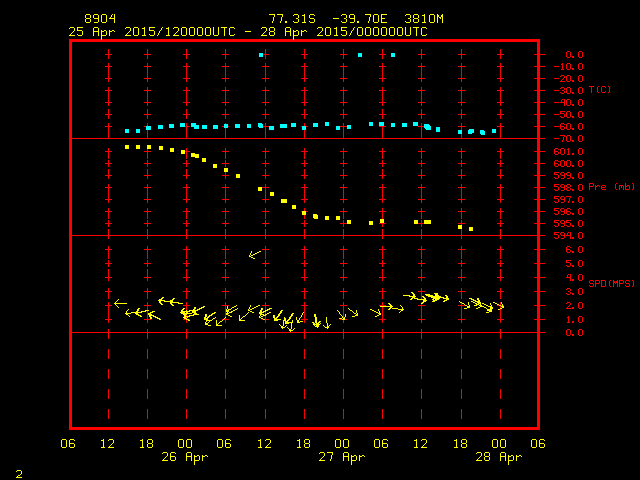Click the 595.0 pressure axis value
This screenshot has height=480, width=640.
[569, 224]
